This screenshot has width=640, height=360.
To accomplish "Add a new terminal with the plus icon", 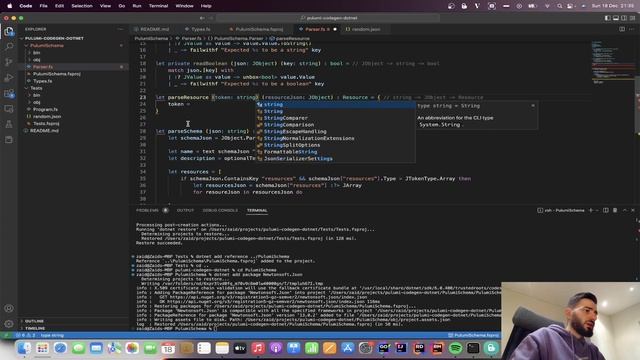I will 591,210.
